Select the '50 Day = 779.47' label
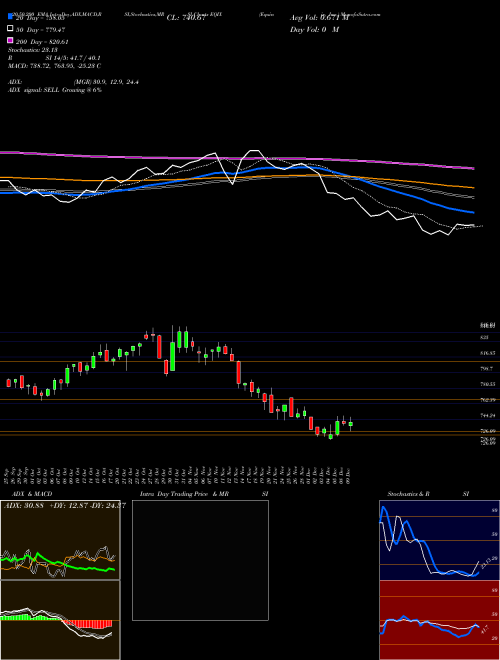Viewport: 500px width, 660px height. pyautogui.click(x=40, y=30)
